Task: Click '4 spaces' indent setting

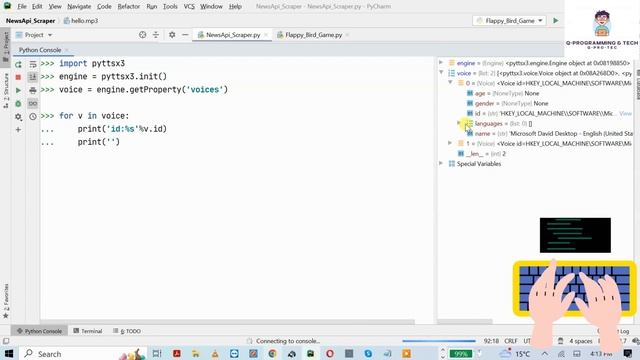Action: tap(580, 341)
